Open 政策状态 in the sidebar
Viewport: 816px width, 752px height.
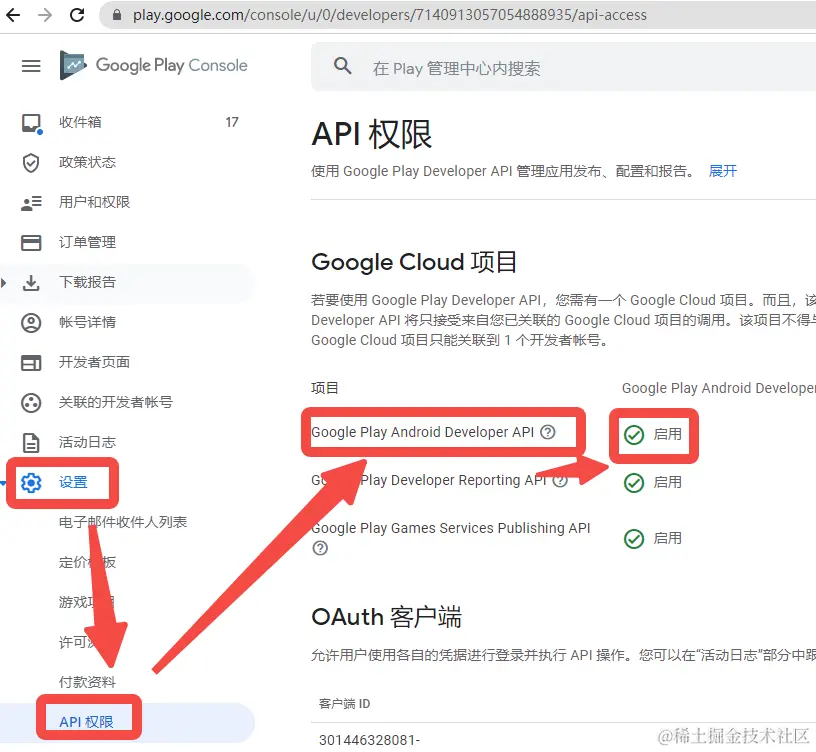coord(87,162)
